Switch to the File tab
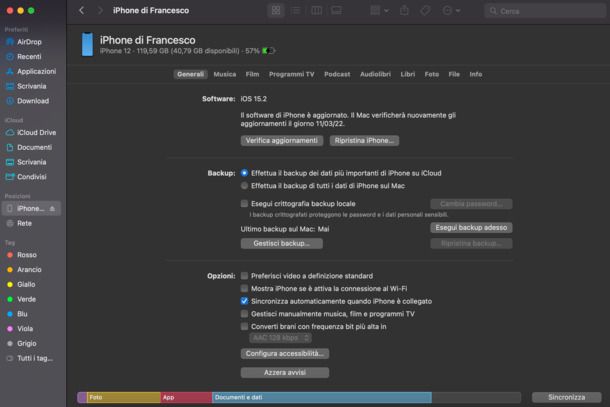The image size is (610, 407). (x=454, y=74)
